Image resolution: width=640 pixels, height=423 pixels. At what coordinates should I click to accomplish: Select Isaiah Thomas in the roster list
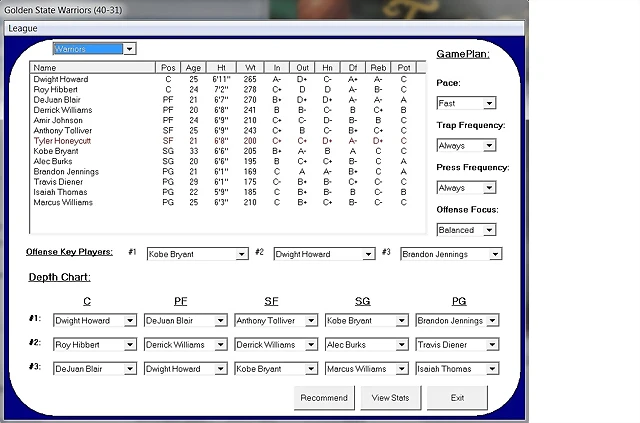(x=228, y=192)
